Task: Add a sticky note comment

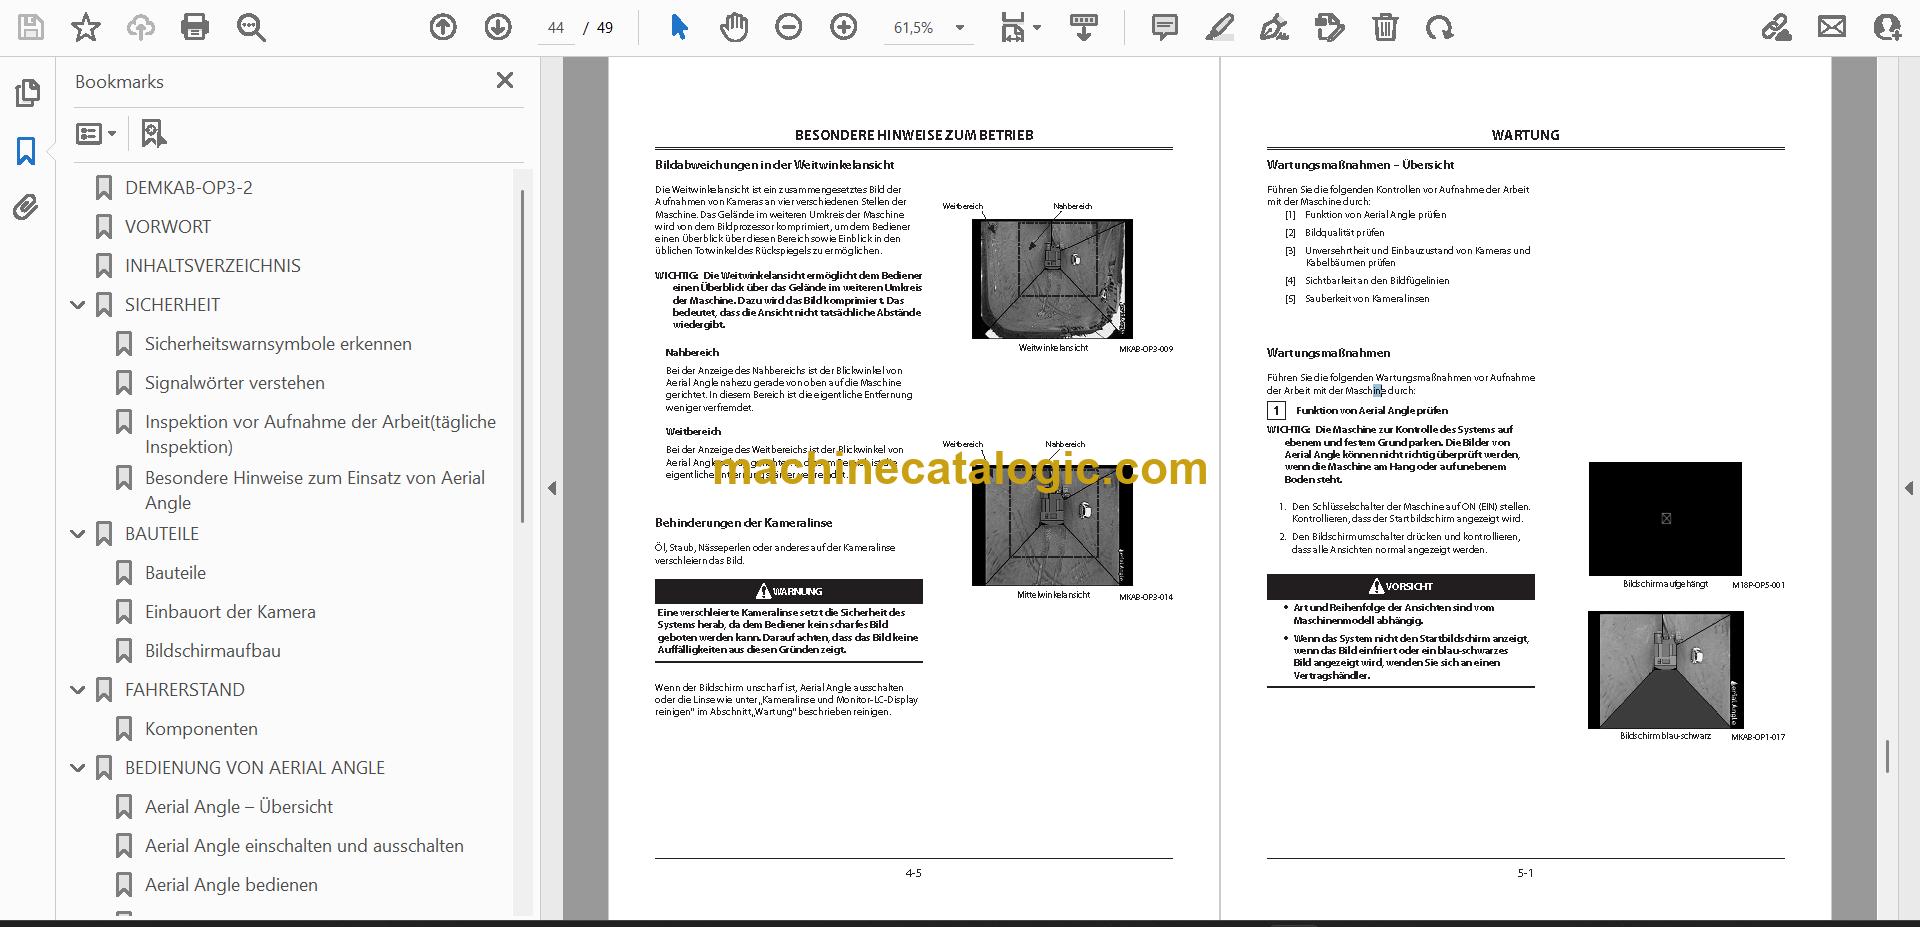Action: coord(1164,27)
